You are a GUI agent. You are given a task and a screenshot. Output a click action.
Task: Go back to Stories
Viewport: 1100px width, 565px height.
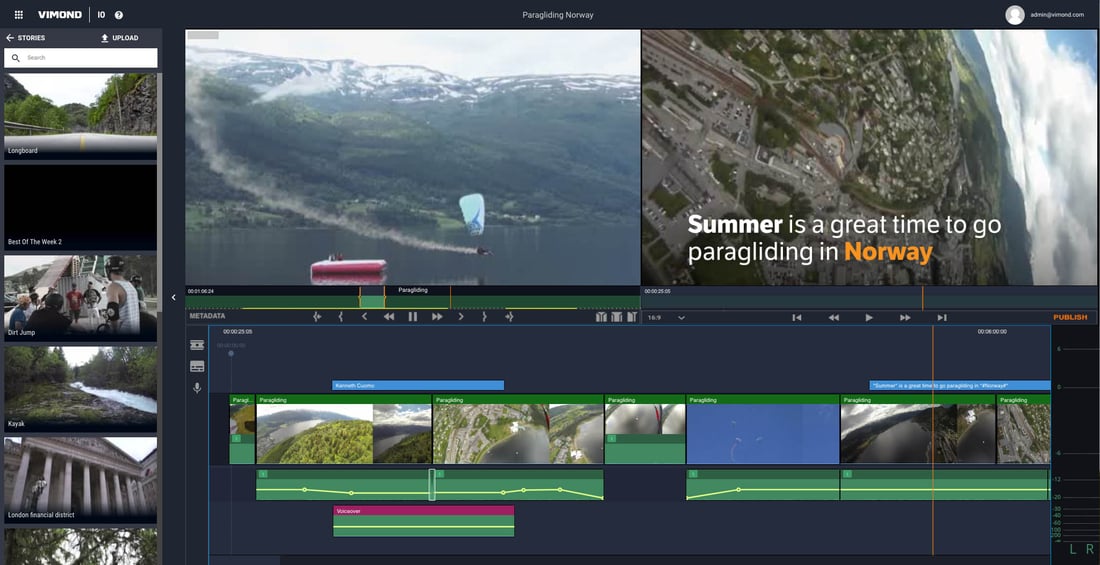click(25, 38)
